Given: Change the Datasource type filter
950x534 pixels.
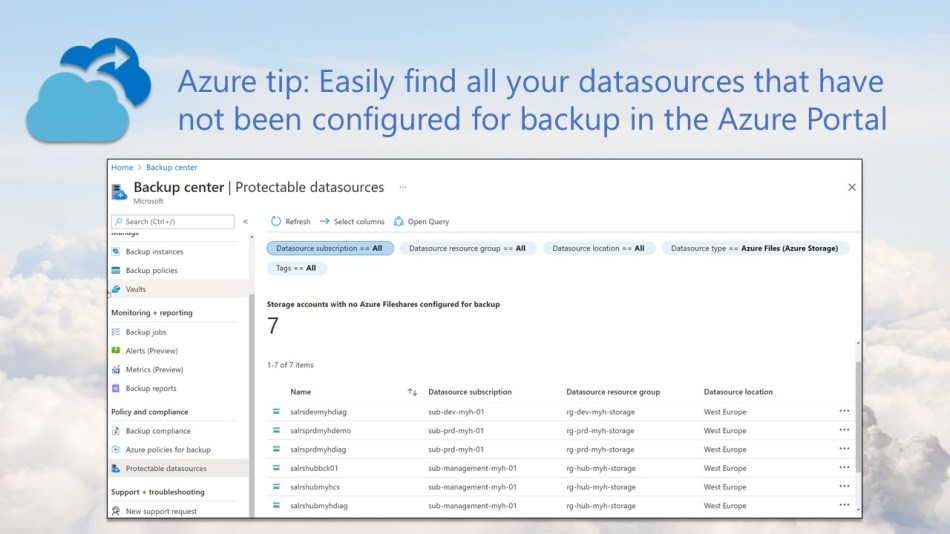Looking at the screenshot, I should coord(756,248).
